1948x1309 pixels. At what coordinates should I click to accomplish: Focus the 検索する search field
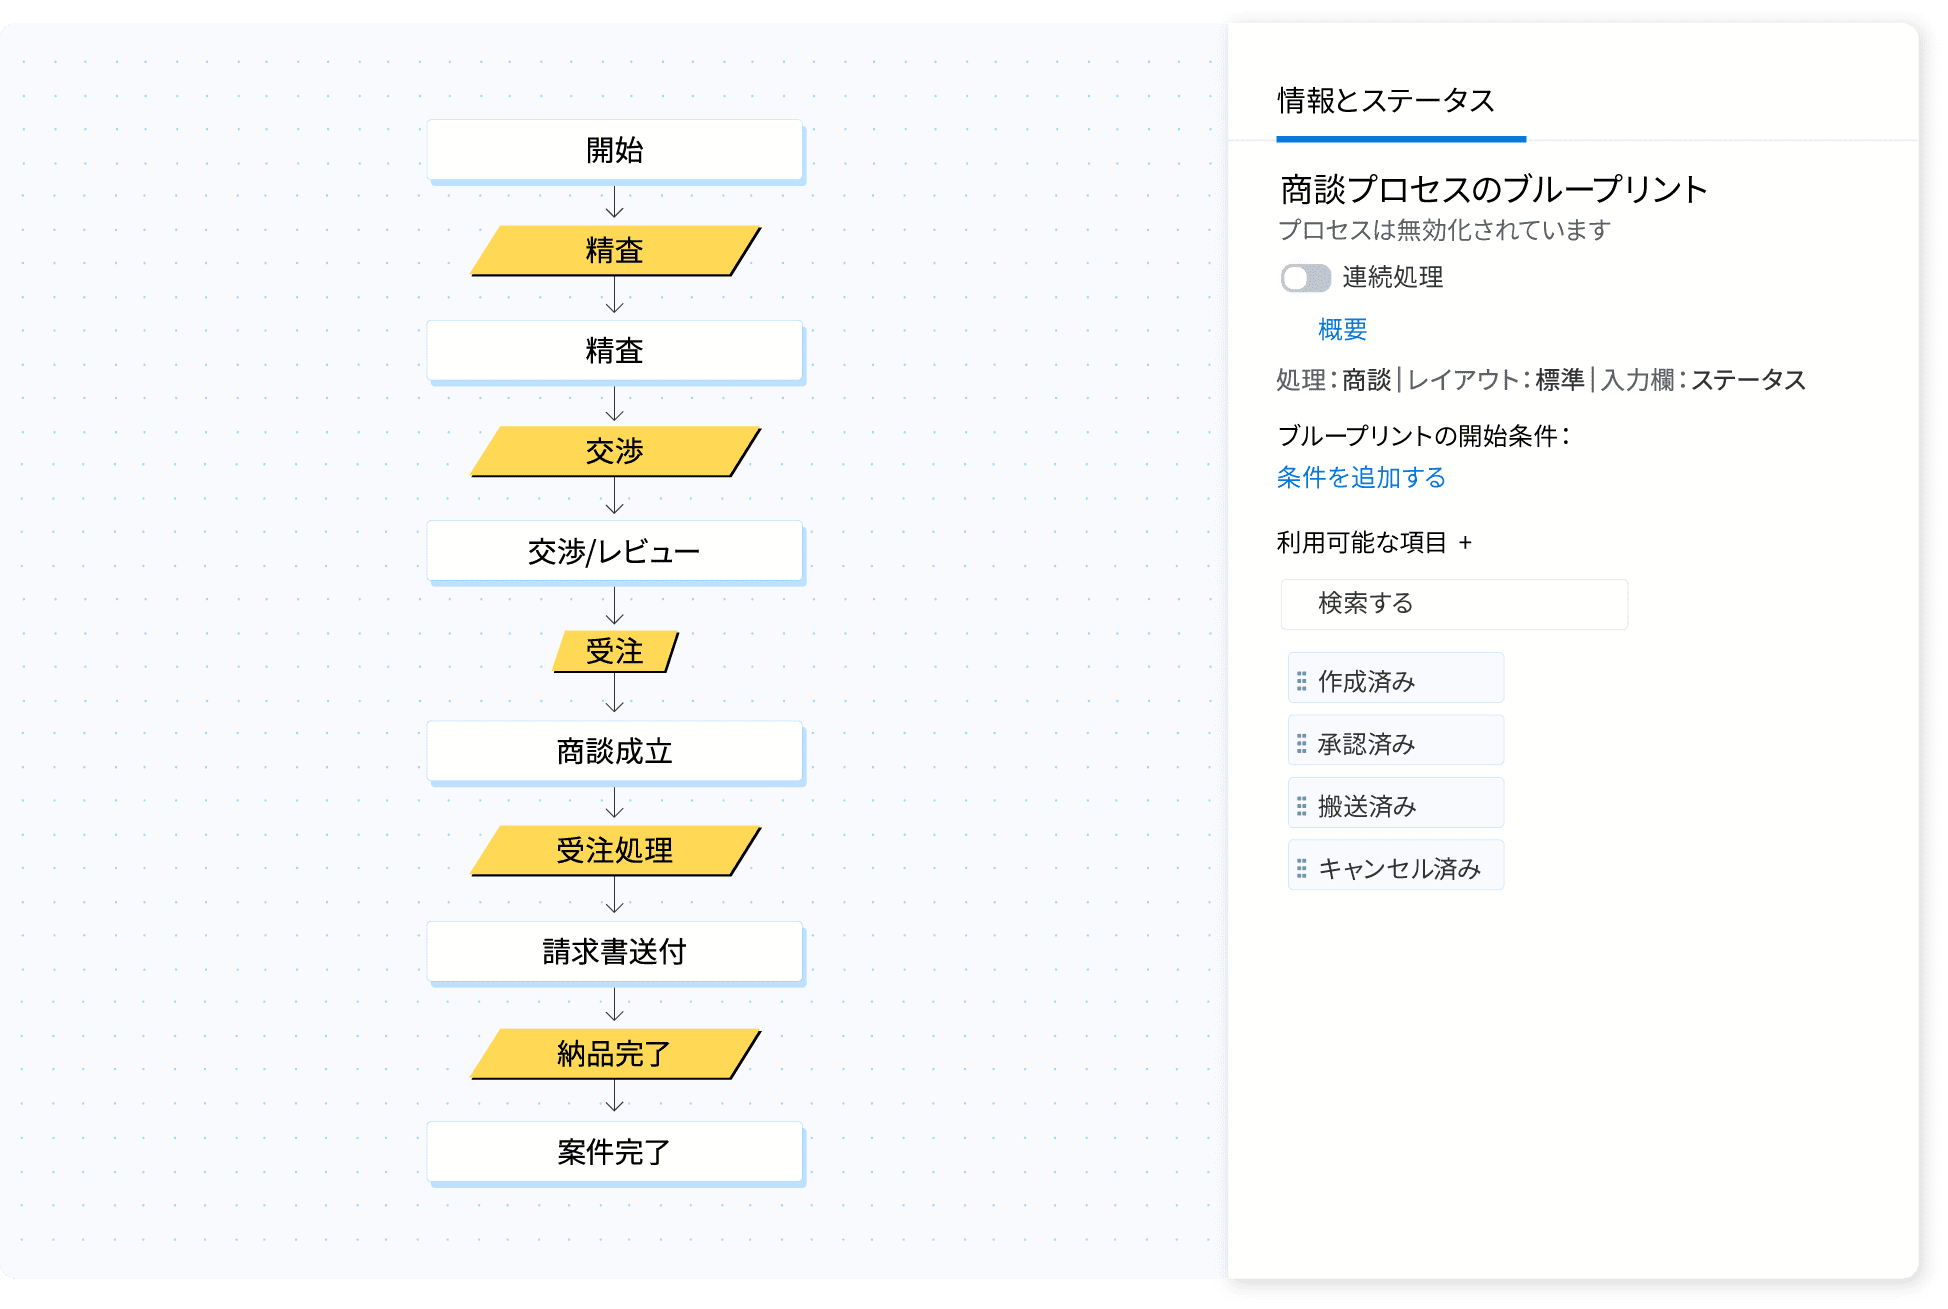1454,604
